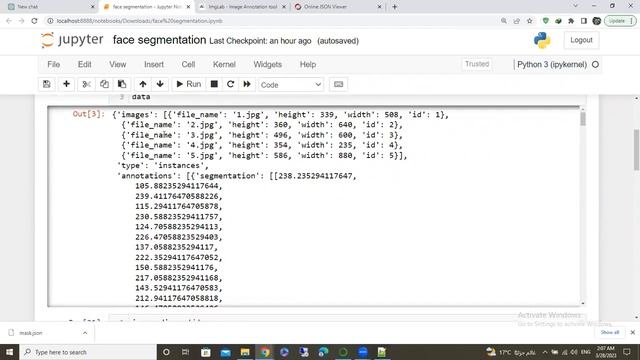640x360 pixels.
Task: Open the Help menu
Action: coord(308,64)
